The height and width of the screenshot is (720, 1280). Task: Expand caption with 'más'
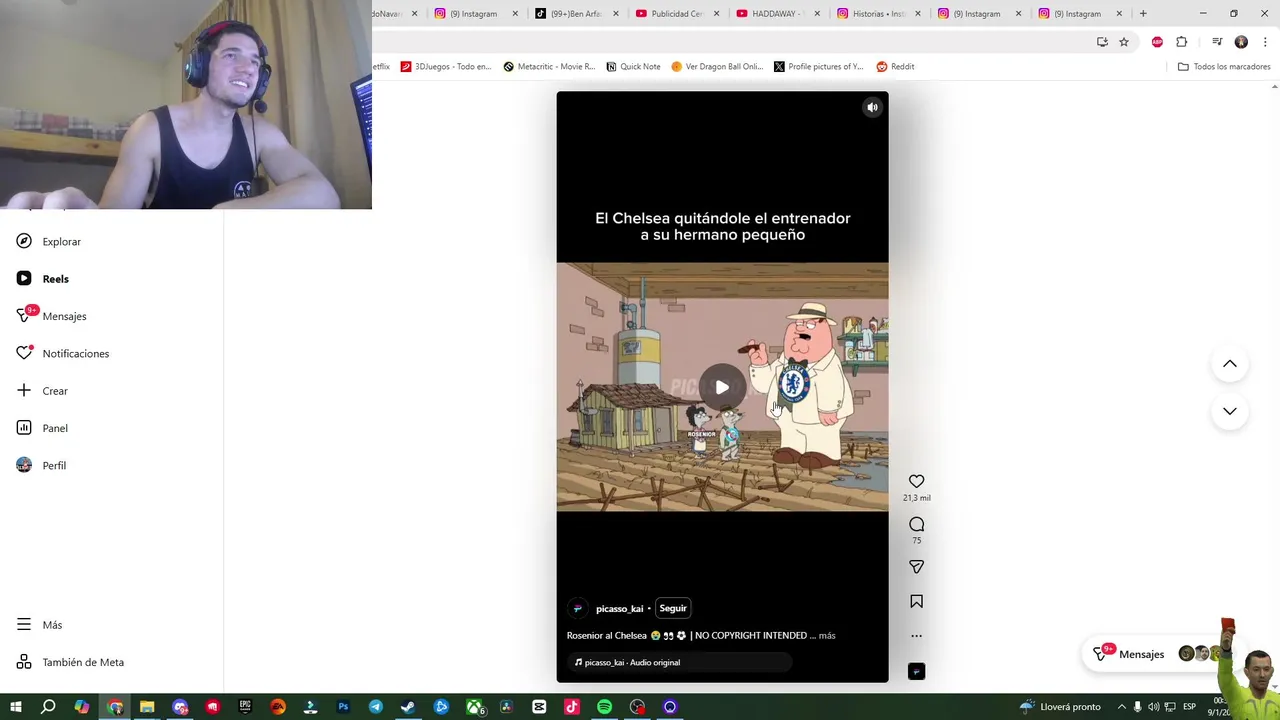(x=827, y=635)
